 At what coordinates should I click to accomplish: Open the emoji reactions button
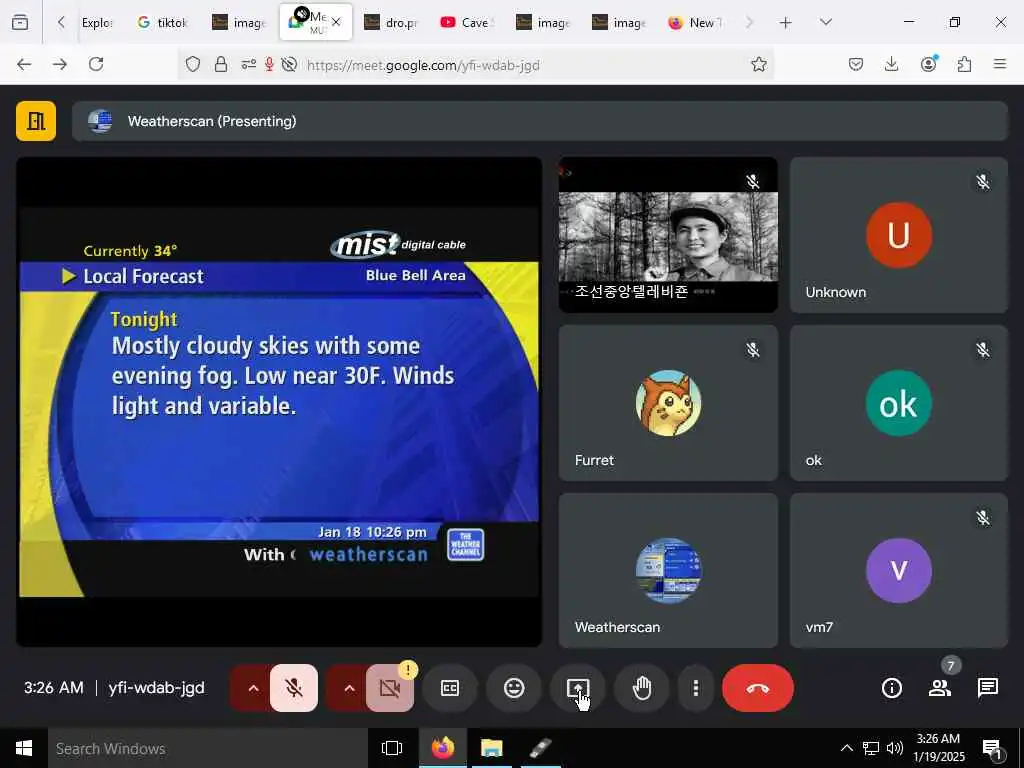514,688
